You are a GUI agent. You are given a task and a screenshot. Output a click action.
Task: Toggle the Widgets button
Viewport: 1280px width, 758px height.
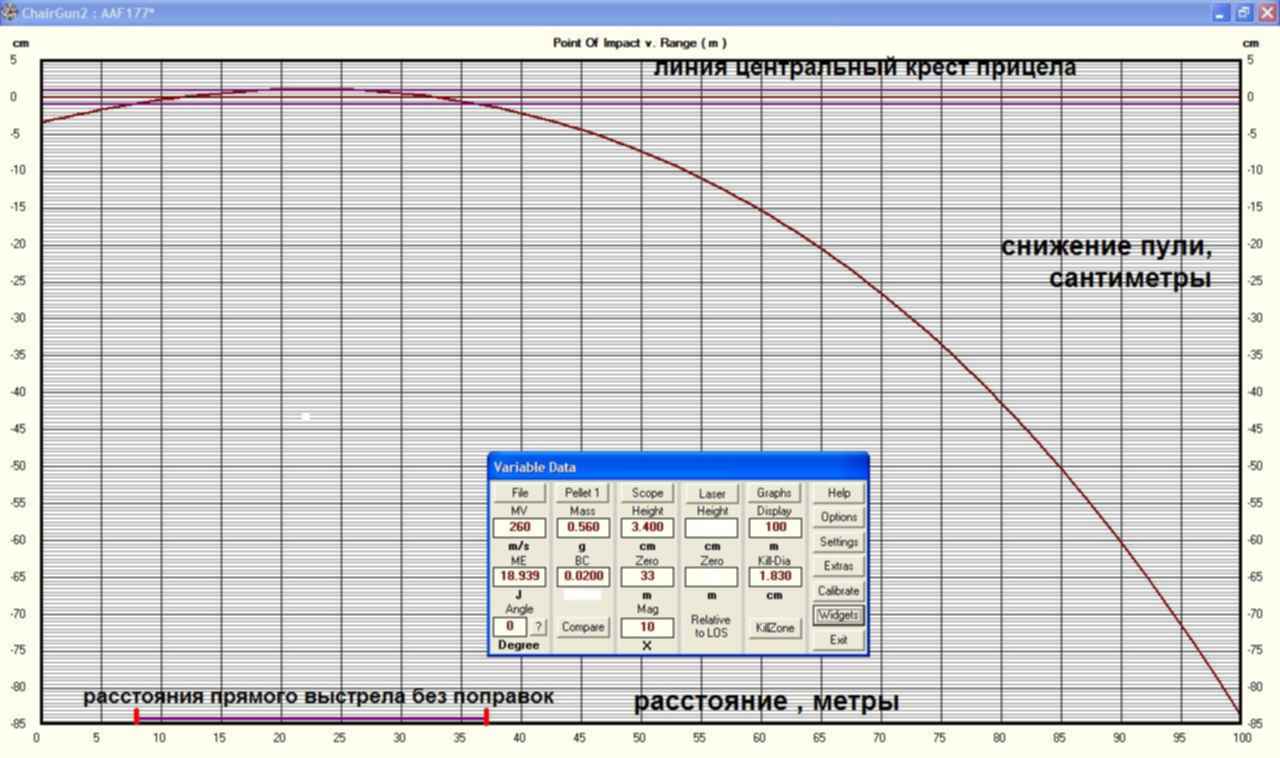tap(838, 615)
